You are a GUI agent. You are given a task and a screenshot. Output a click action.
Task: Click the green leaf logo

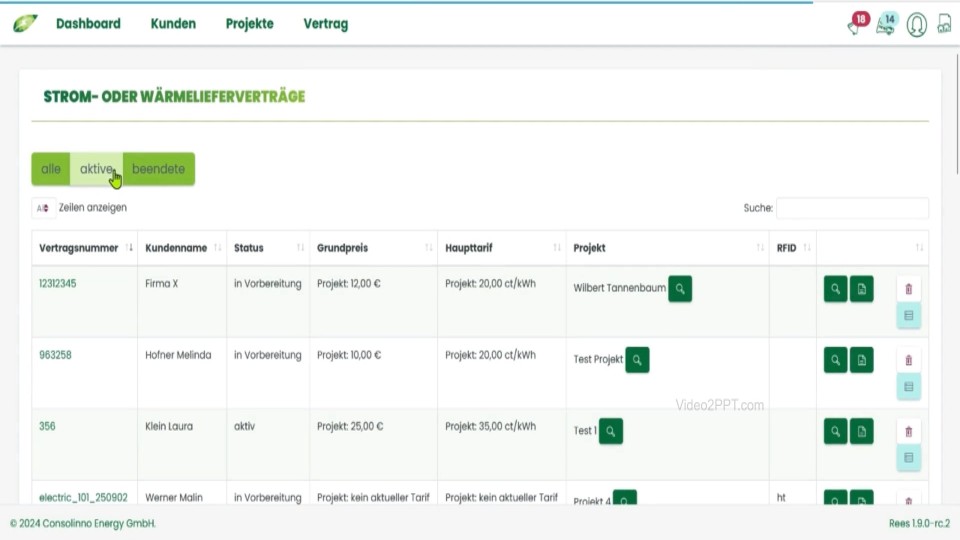pos(25,23)
